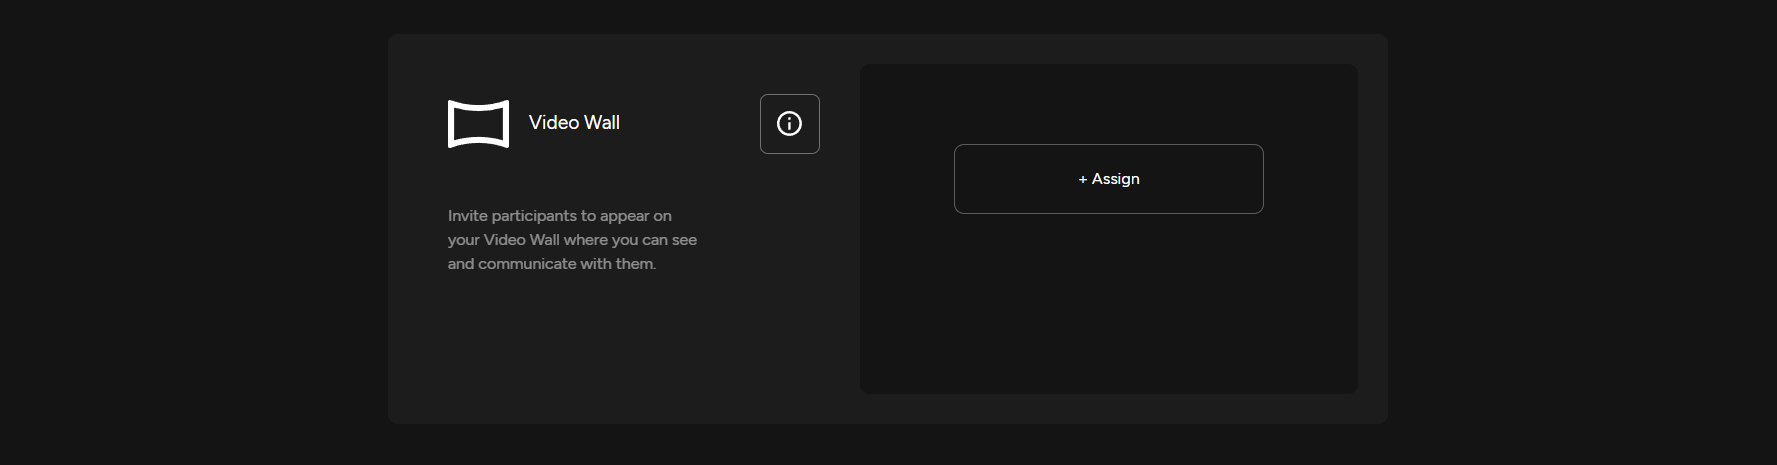
Task: Assign a participant to the Video Wall
Action: (1108, 179)
